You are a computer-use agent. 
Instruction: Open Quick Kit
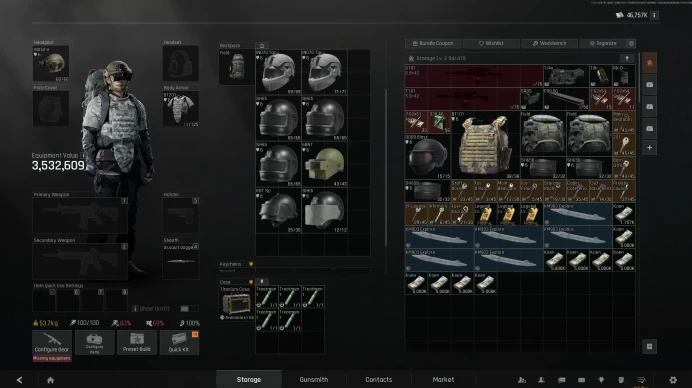[x=179, y=343]
